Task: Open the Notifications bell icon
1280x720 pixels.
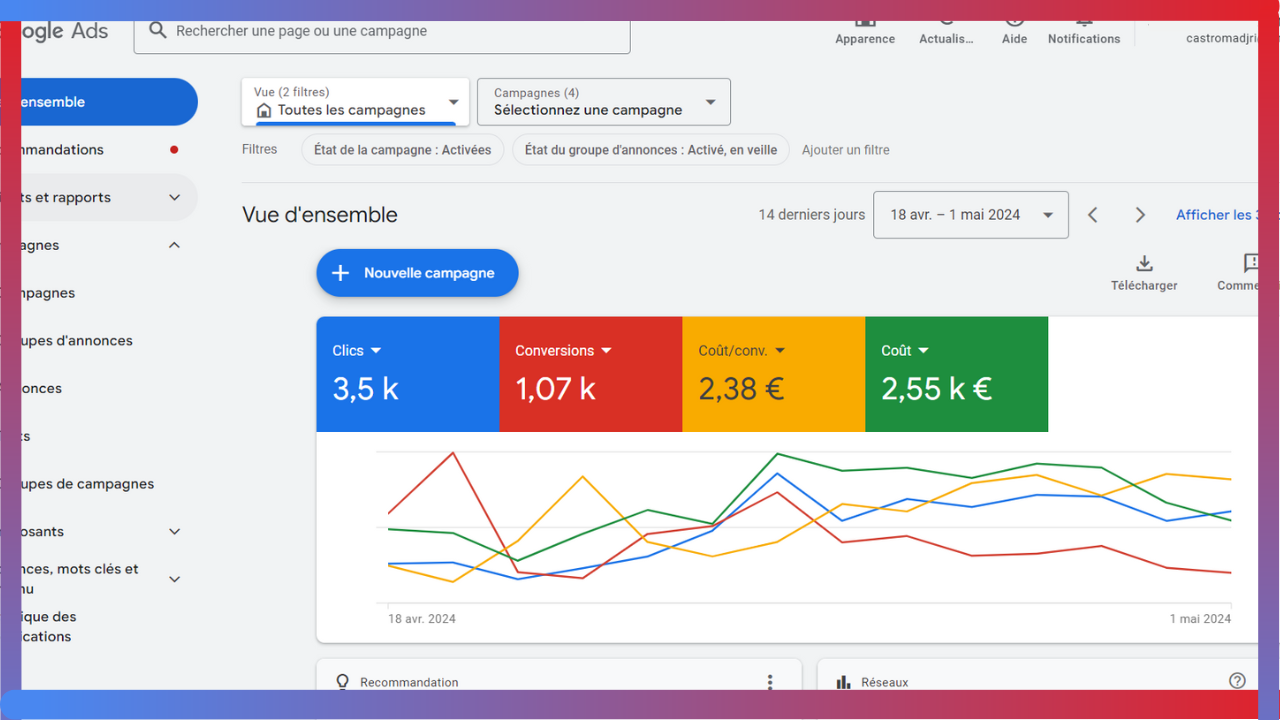Action: (x=1084, y=24)
